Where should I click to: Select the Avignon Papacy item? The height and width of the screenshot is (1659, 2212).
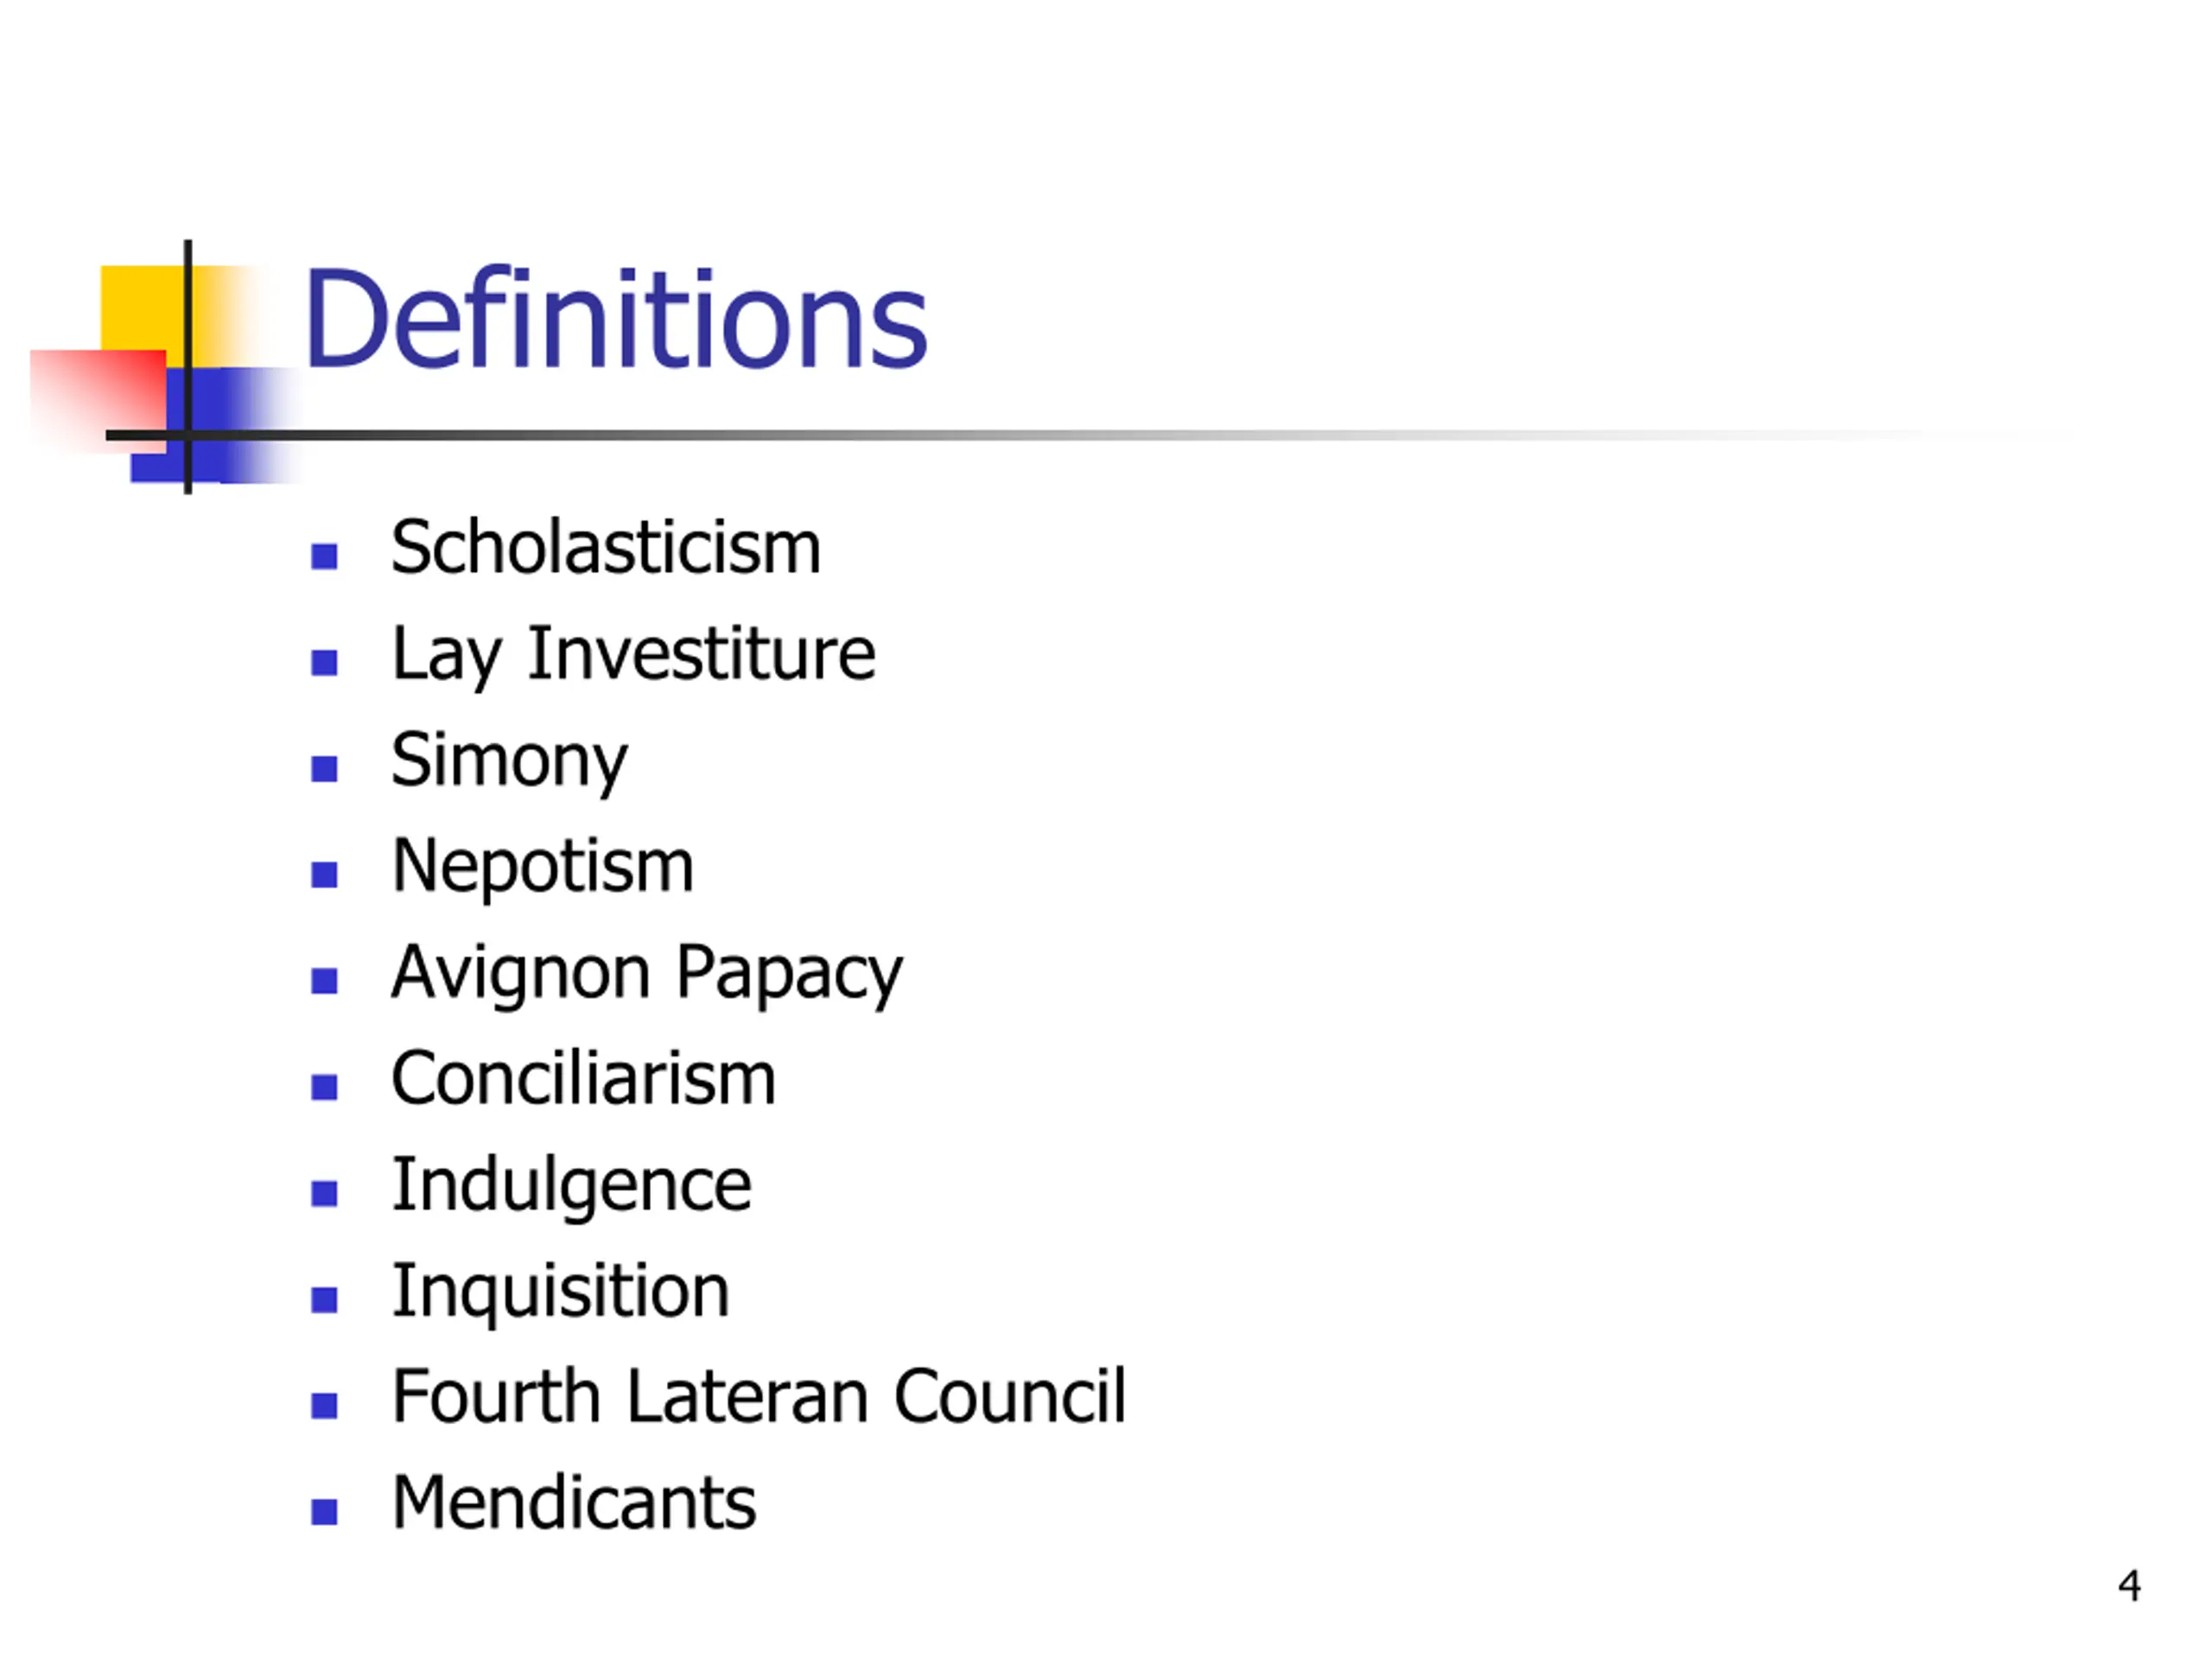click(647, 973)
